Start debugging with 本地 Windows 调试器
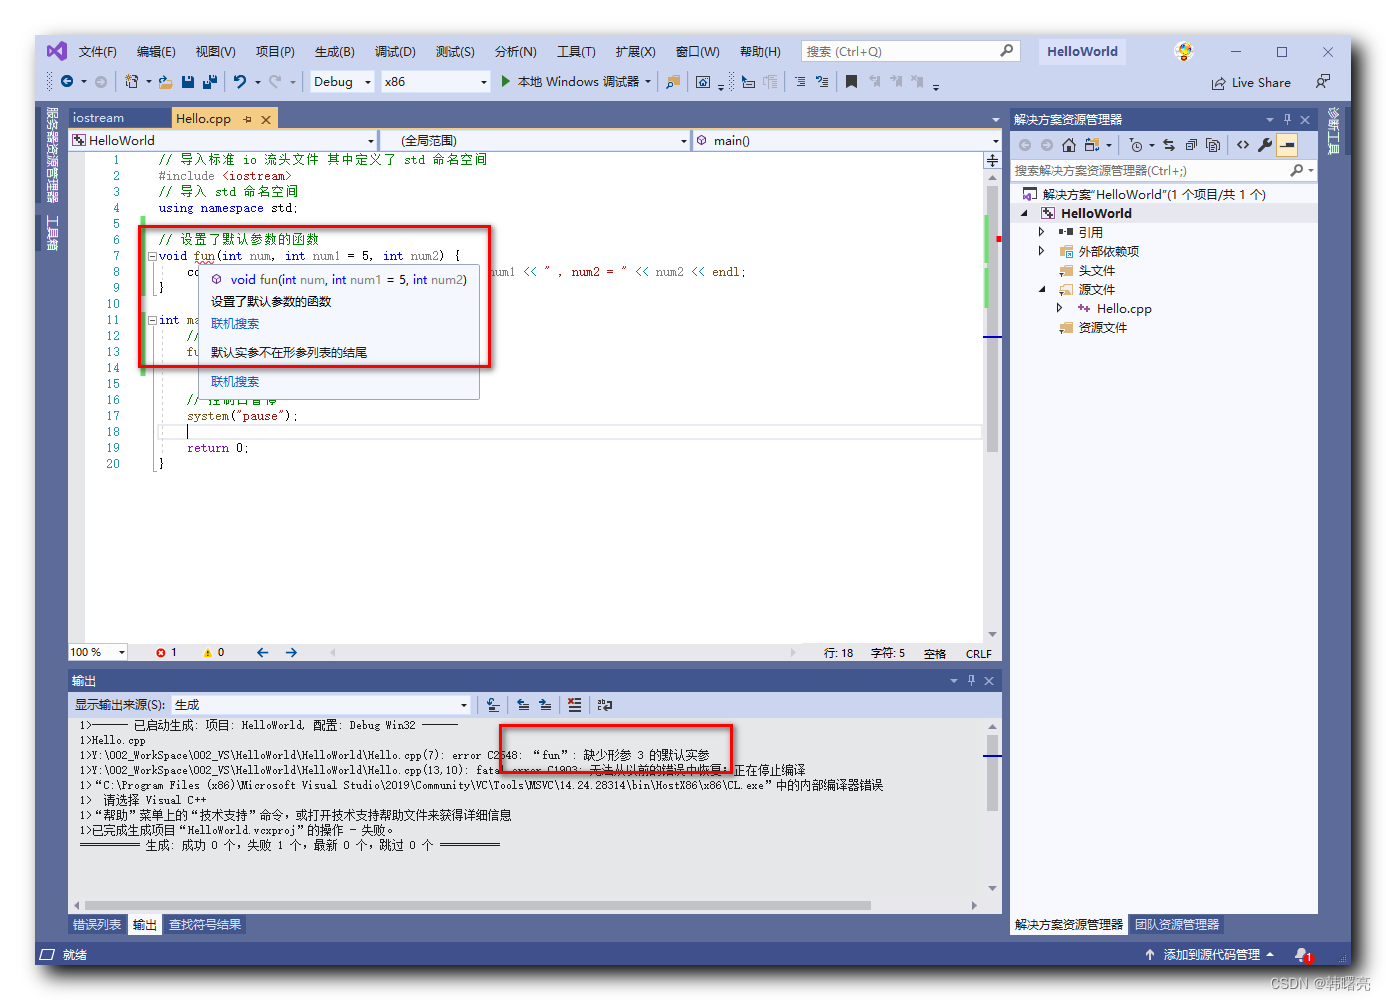 coord(576,81)
